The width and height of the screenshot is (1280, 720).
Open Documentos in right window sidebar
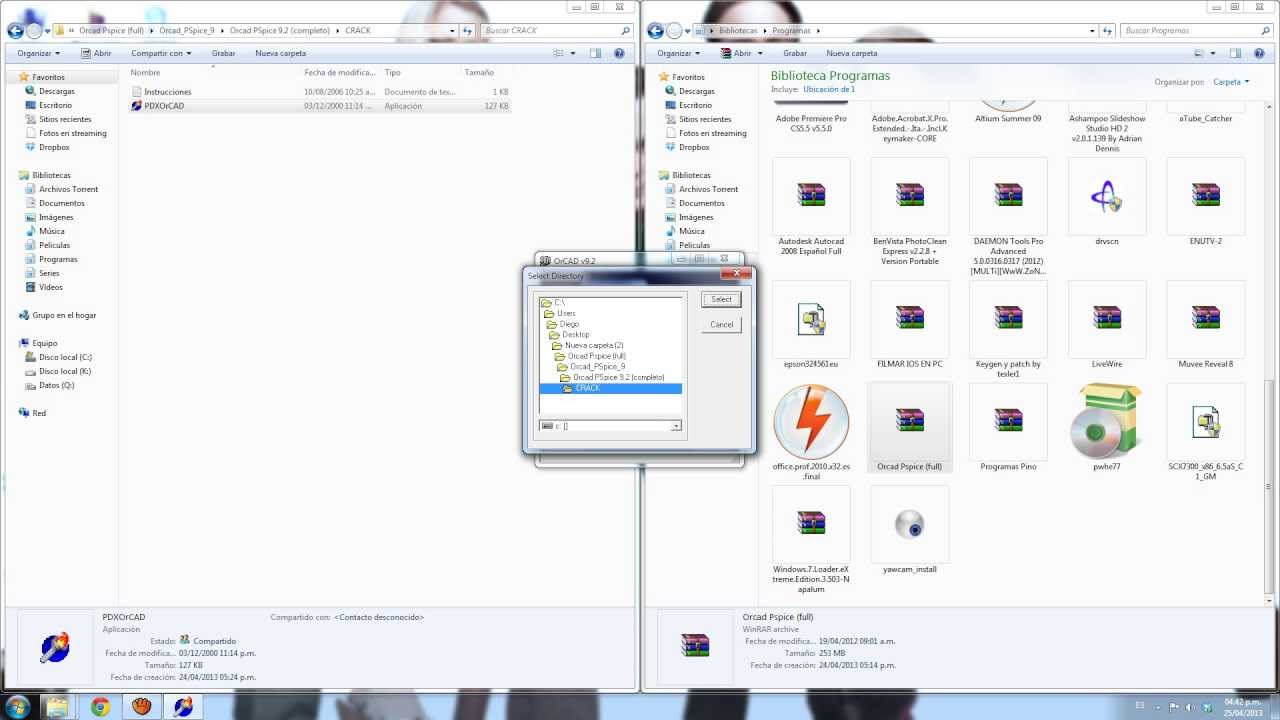point(702,203)
